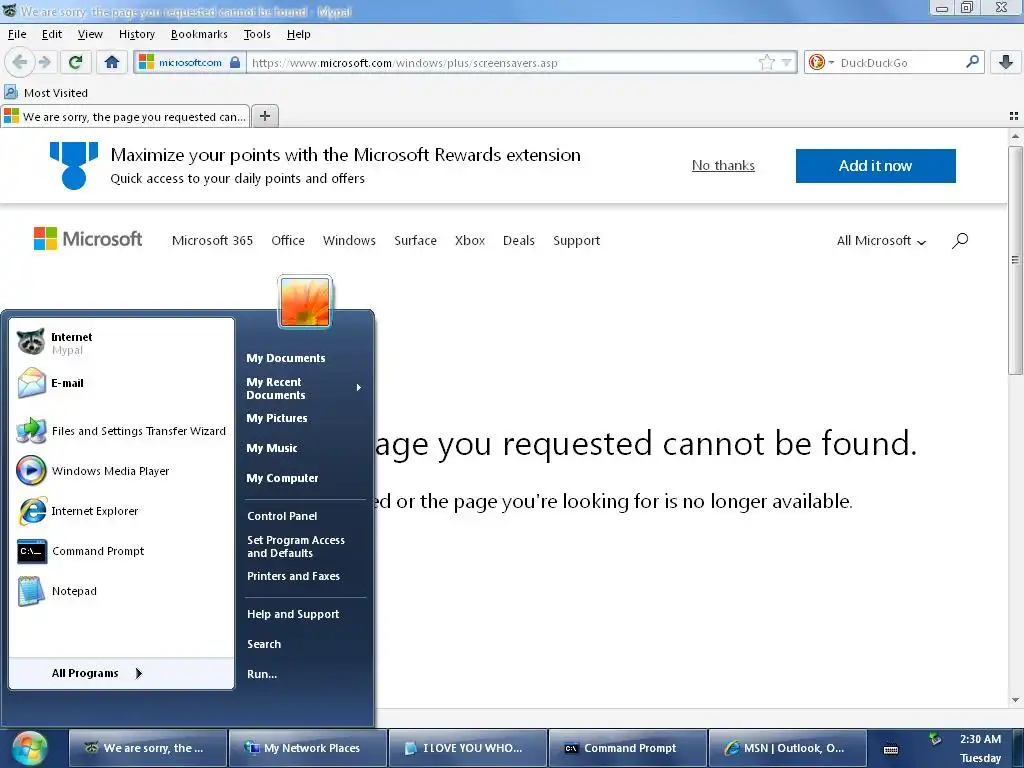Open the Tools menu
This screenshot has height=768, width=1024.
257,34
